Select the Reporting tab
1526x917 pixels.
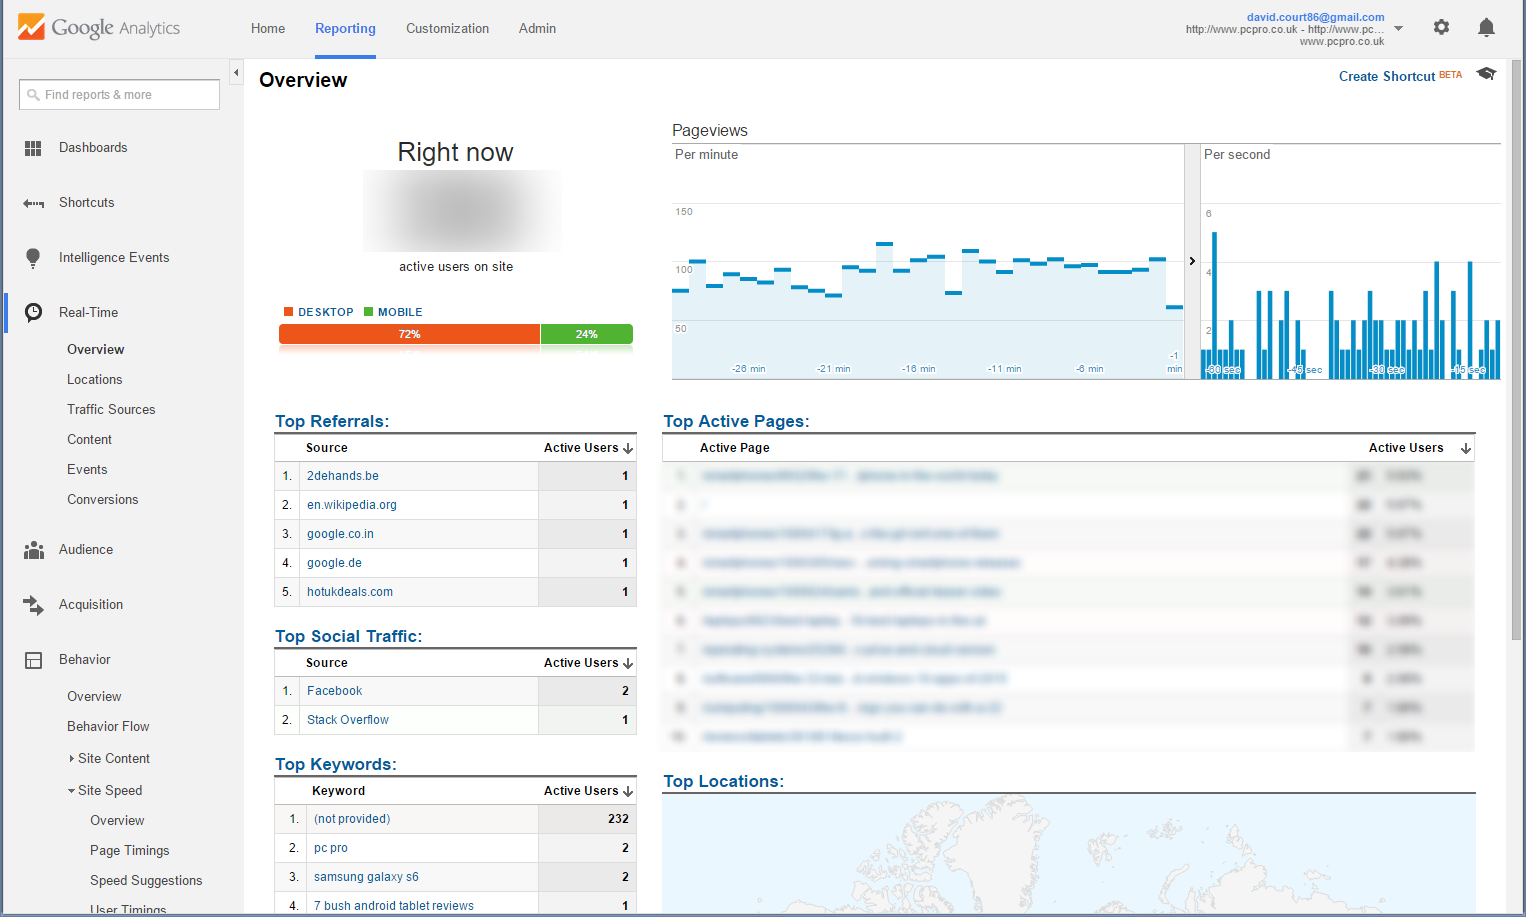(x=345, y=28)
